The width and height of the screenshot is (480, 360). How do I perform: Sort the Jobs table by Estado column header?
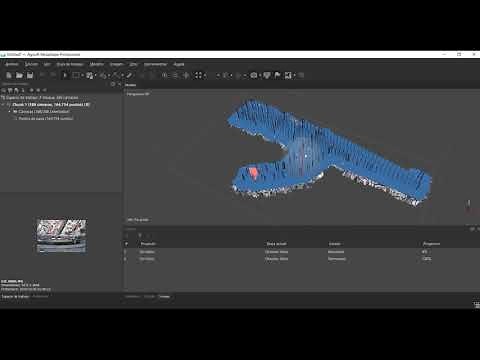click(335, 244)
